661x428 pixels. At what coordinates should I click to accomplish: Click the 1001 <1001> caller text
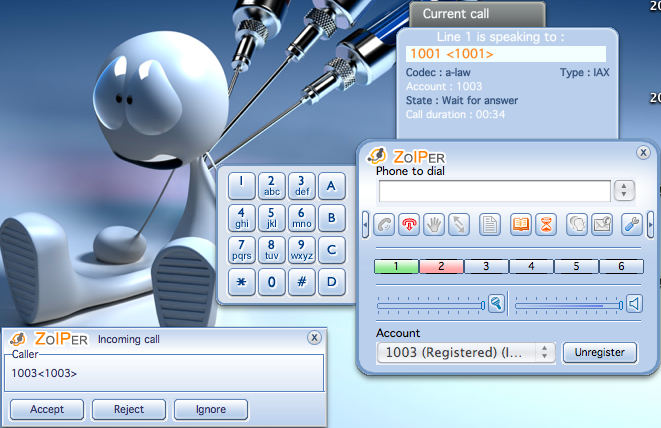pos(451,54)
